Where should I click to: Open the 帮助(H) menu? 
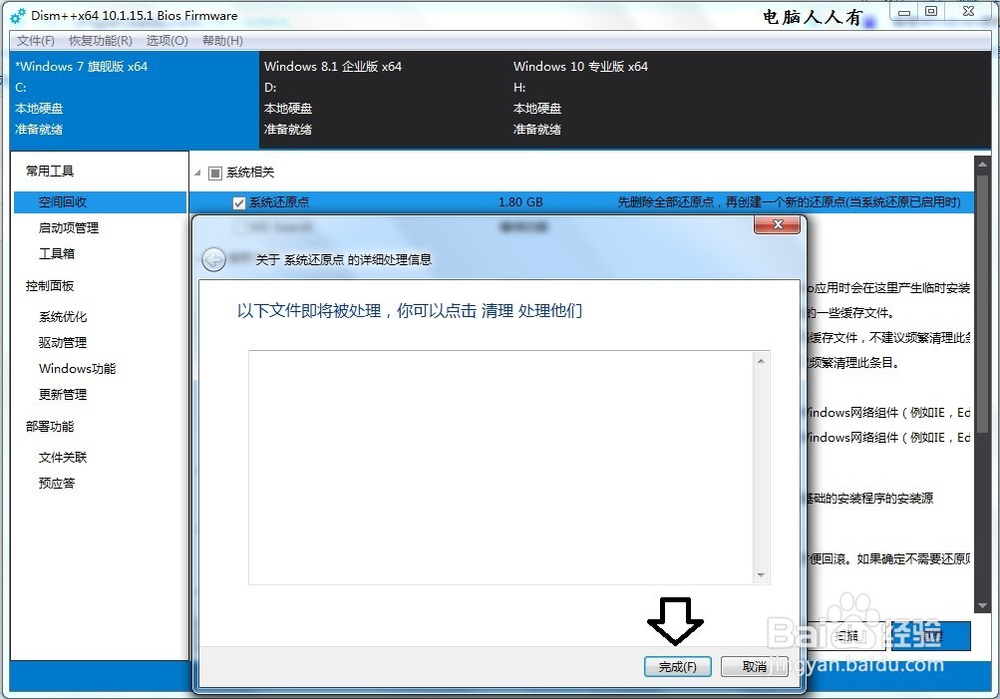point(222,40)
